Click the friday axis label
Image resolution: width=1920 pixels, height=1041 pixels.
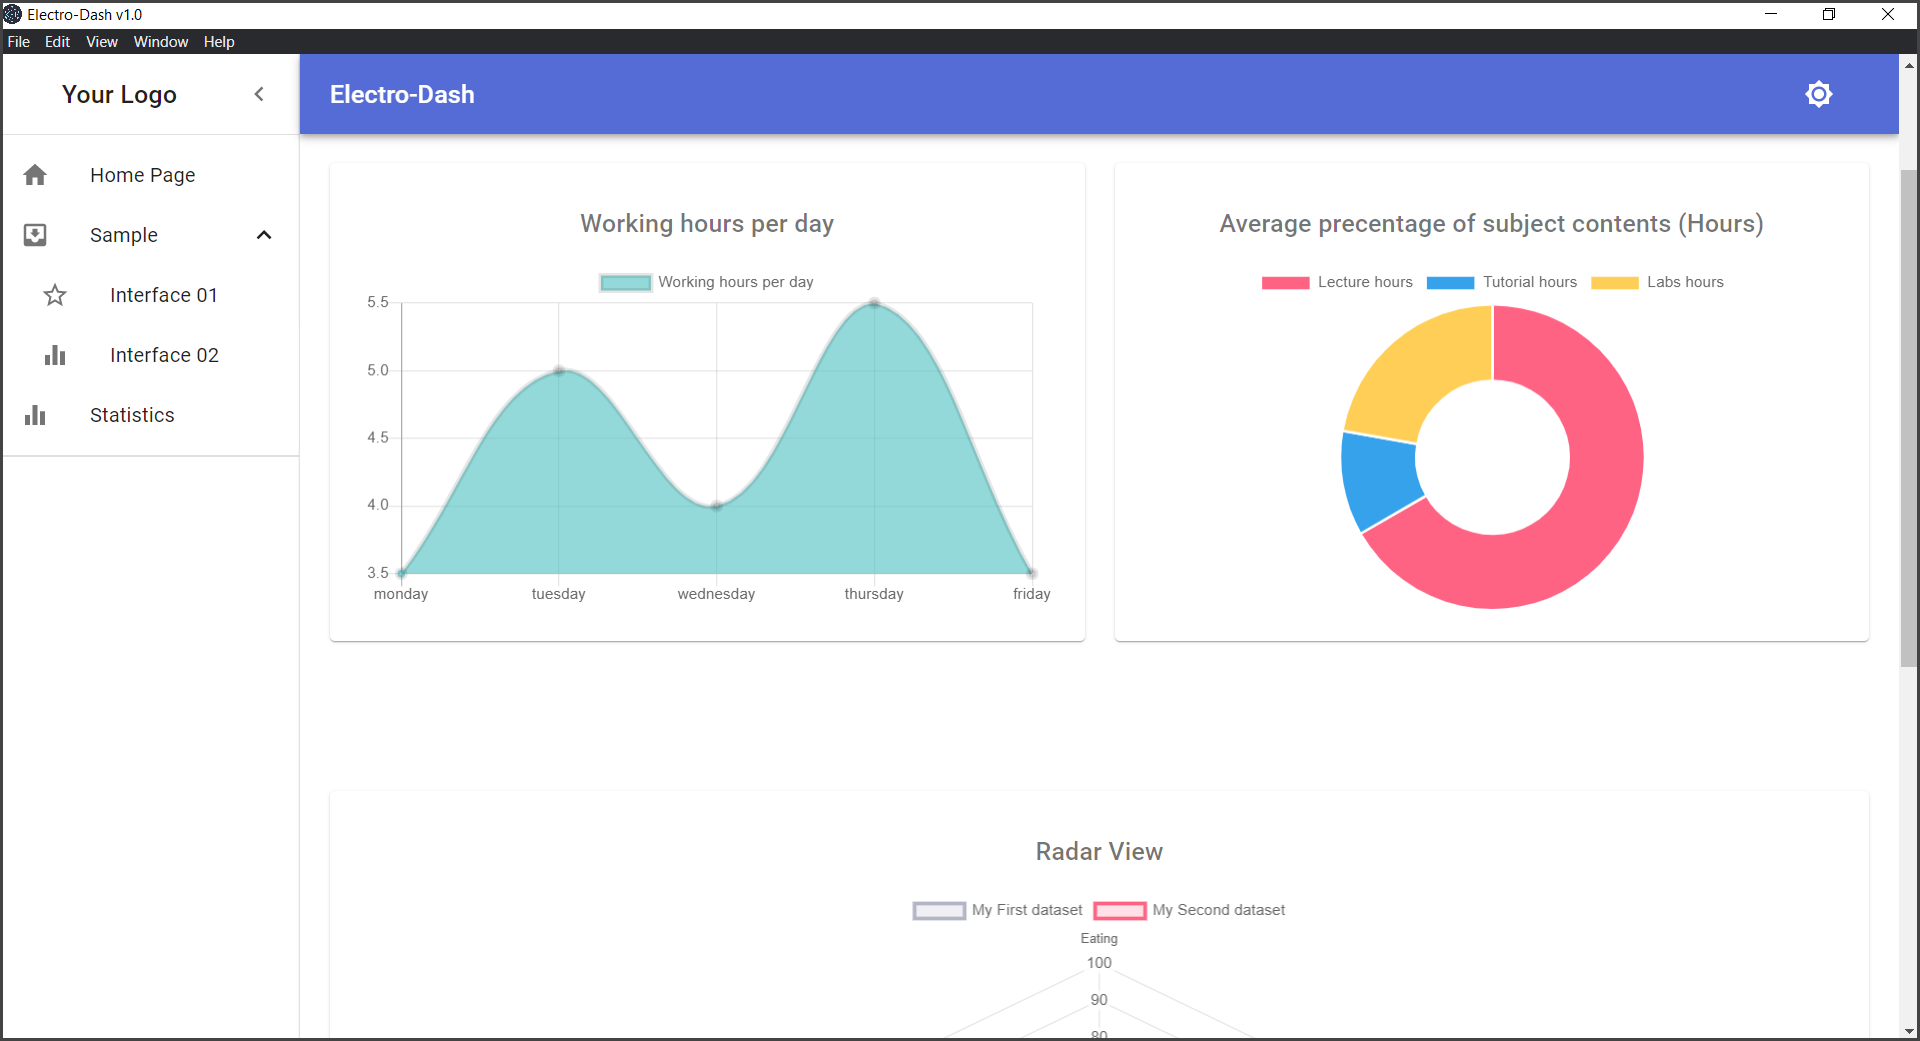click(x=1032, y=594)
